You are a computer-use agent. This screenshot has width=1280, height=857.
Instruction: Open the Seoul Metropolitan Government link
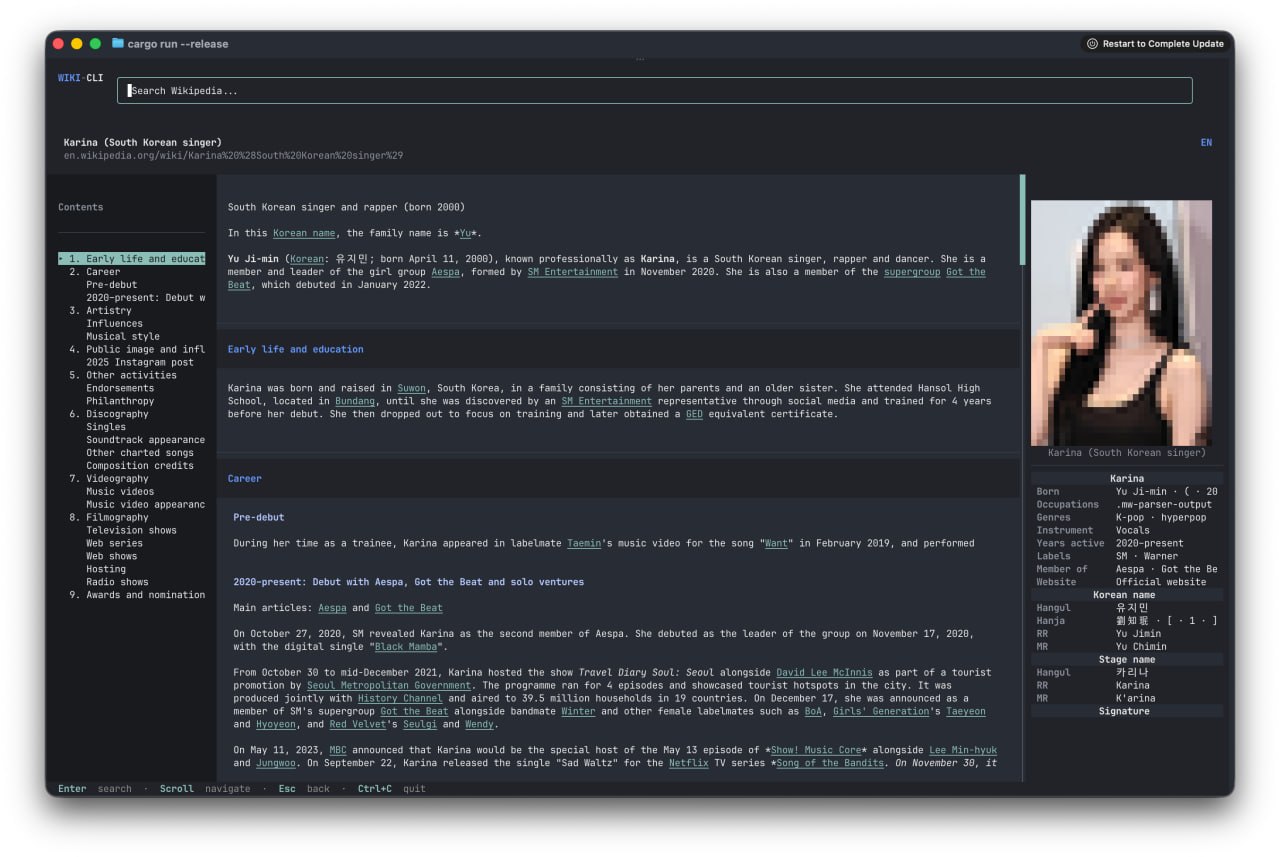(389, 686)
